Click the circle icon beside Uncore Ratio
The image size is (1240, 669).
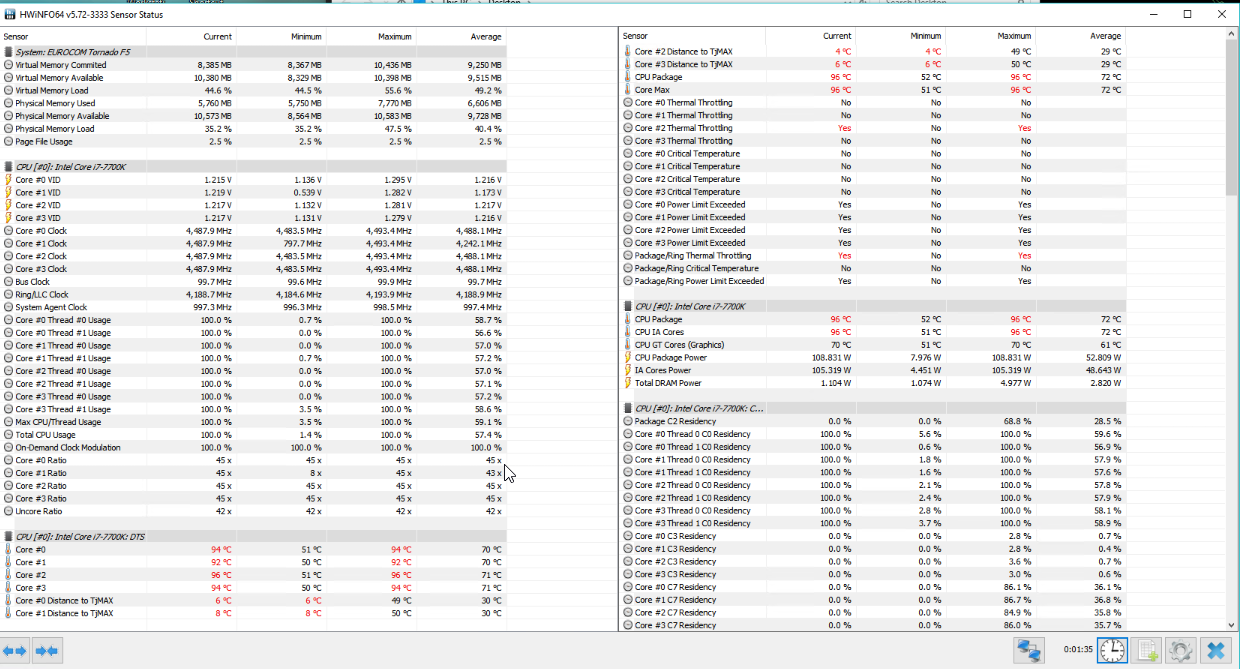(x=8, y=511)
